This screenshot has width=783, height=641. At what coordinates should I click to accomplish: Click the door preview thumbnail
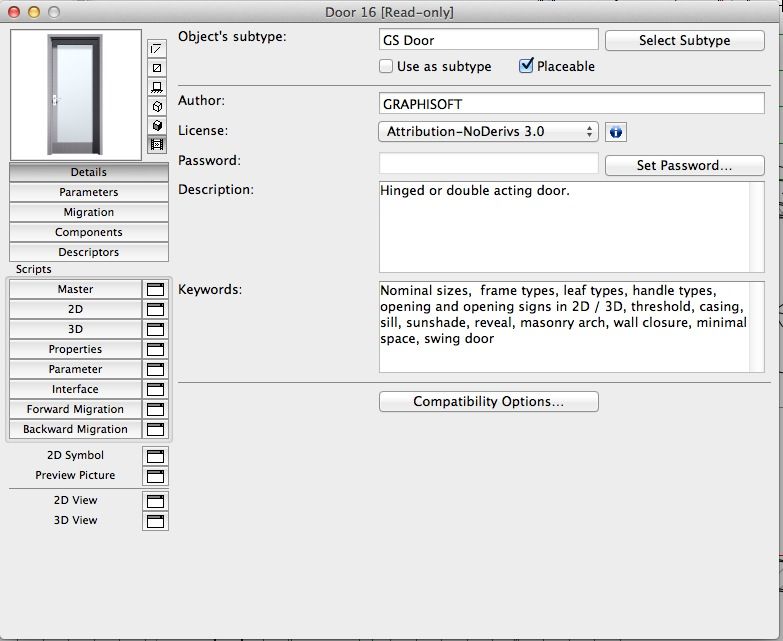pyautogui.click(x=76, y=95)
